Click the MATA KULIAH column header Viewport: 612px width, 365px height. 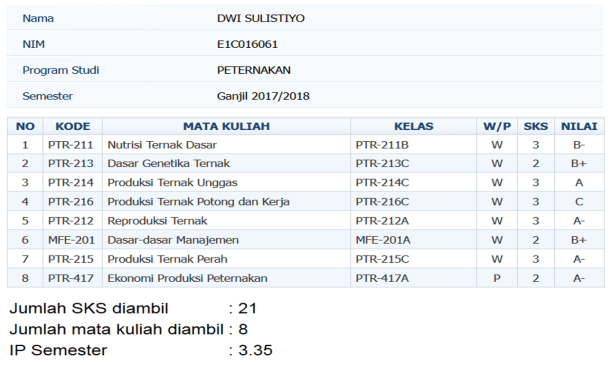tap(226, 126)
